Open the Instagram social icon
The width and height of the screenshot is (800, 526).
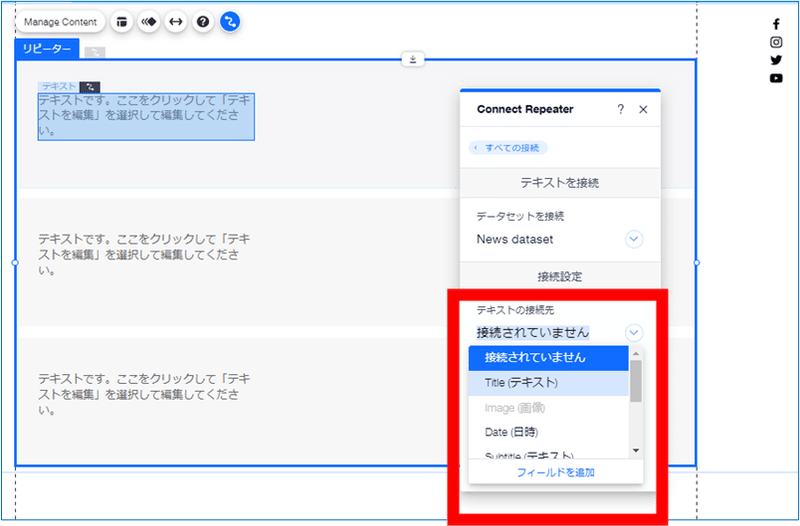coord(776,42)
